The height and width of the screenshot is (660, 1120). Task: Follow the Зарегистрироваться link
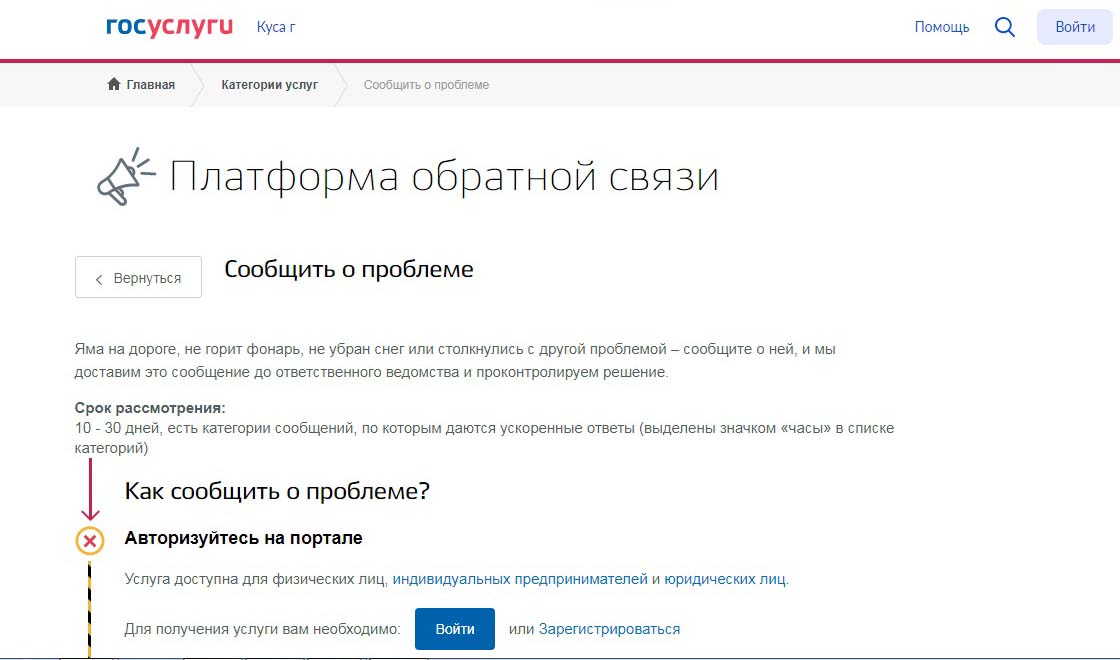609,629
